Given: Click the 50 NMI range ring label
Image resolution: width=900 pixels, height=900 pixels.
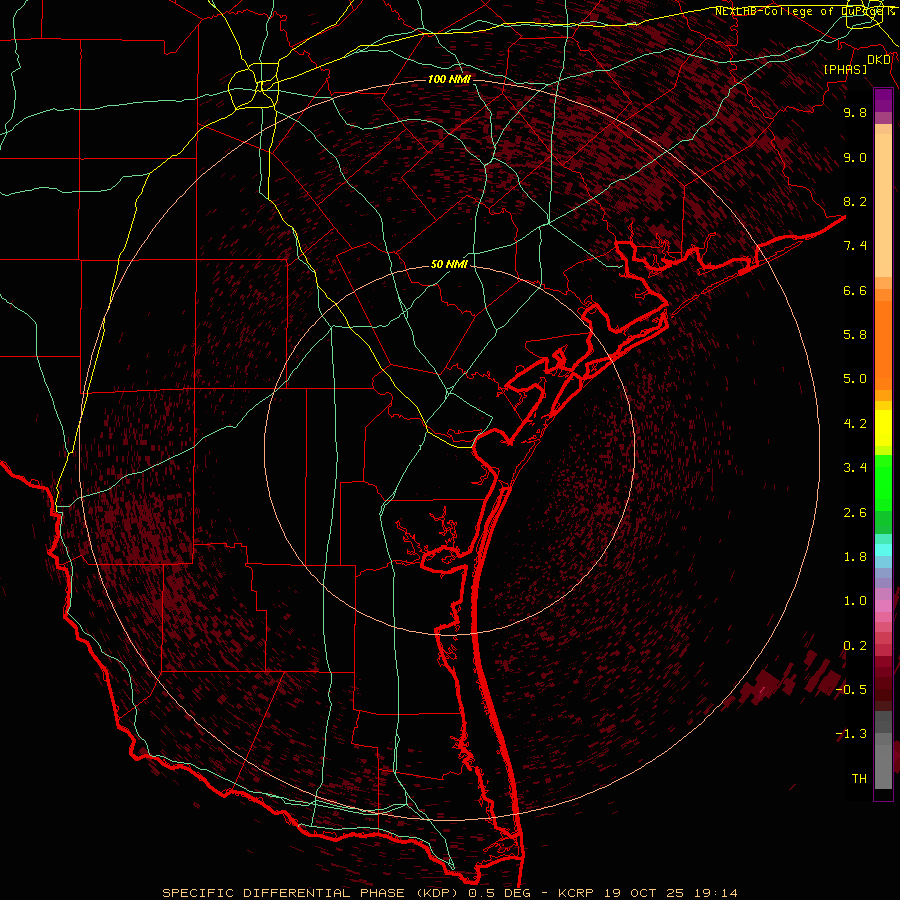Looking at the screenshot, I should 449,265.
